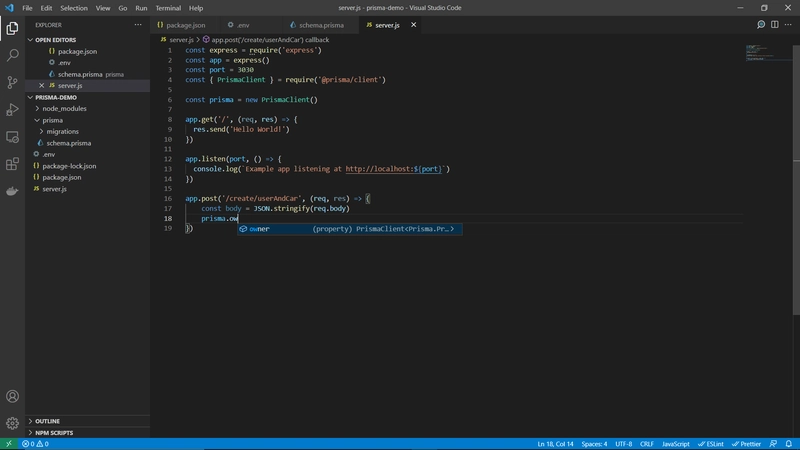The height and width of the screenshot is (450, 800).
Task: Open editor more actions ellipsis
Action: tap(788, 24)
